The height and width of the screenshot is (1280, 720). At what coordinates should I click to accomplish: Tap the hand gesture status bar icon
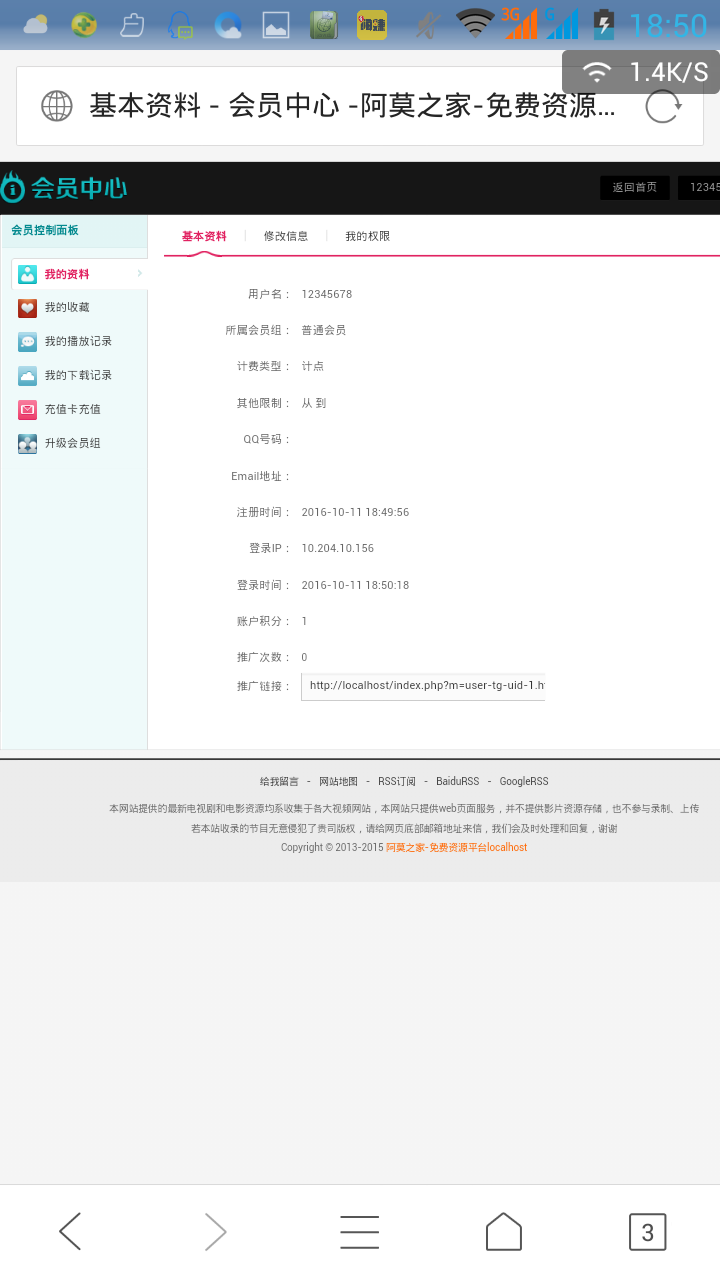tap(132, 25)
